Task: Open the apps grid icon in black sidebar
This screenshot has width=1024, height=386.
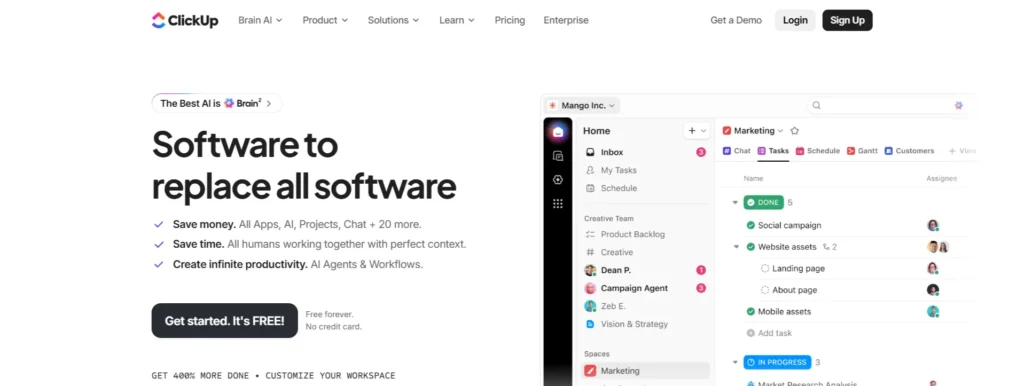Action: point(558,204)
